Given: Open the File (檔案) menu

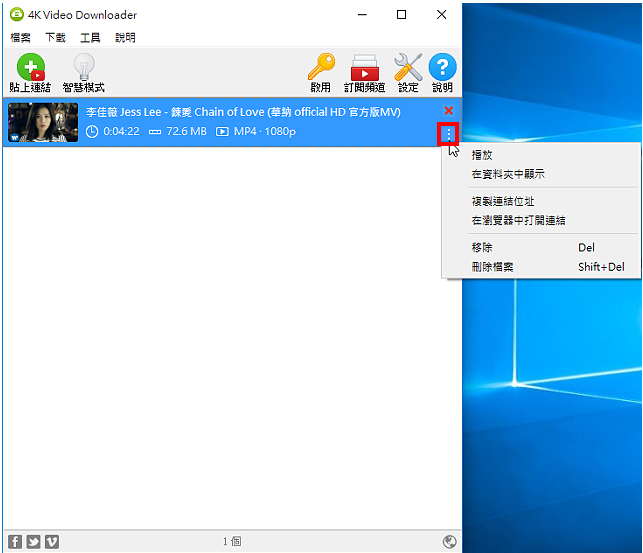Looking at the screenshot, I should (20, 38).
